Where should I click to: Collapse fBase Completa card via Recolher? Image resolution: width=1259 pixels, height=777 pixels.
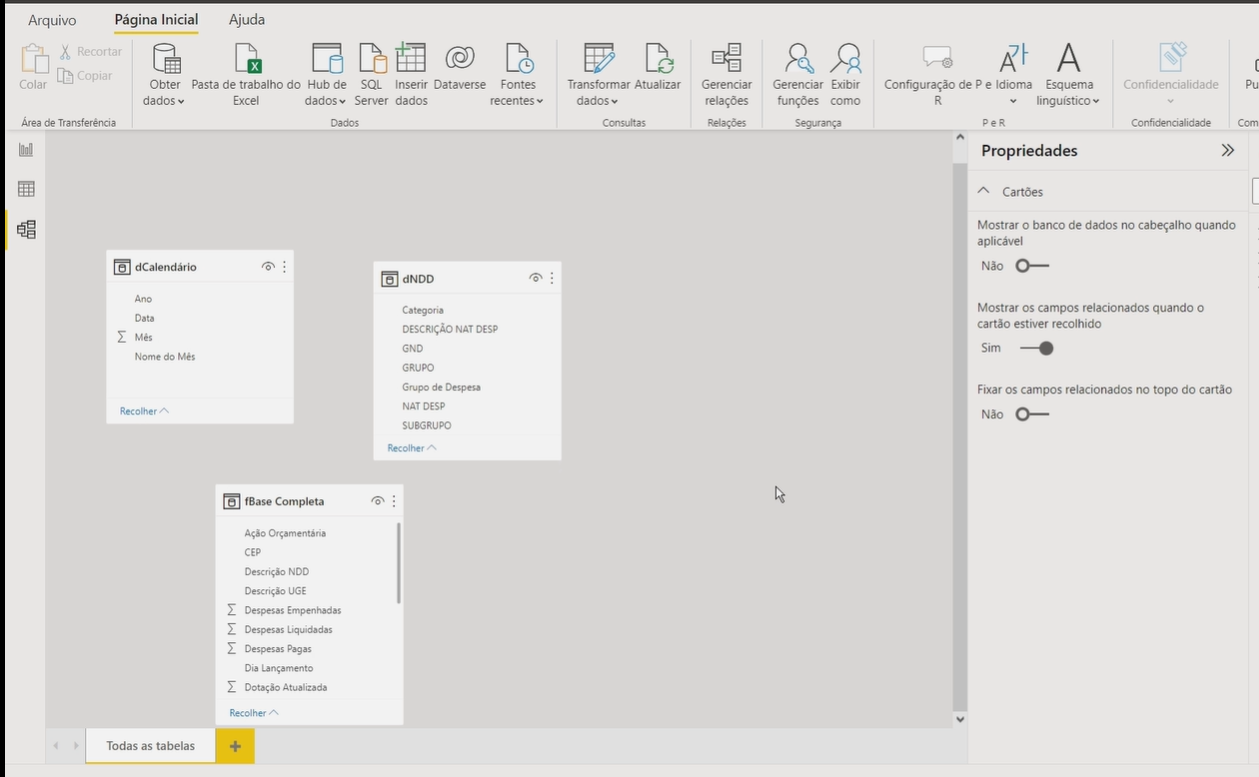pyautogui.click(x=254, y=713)
